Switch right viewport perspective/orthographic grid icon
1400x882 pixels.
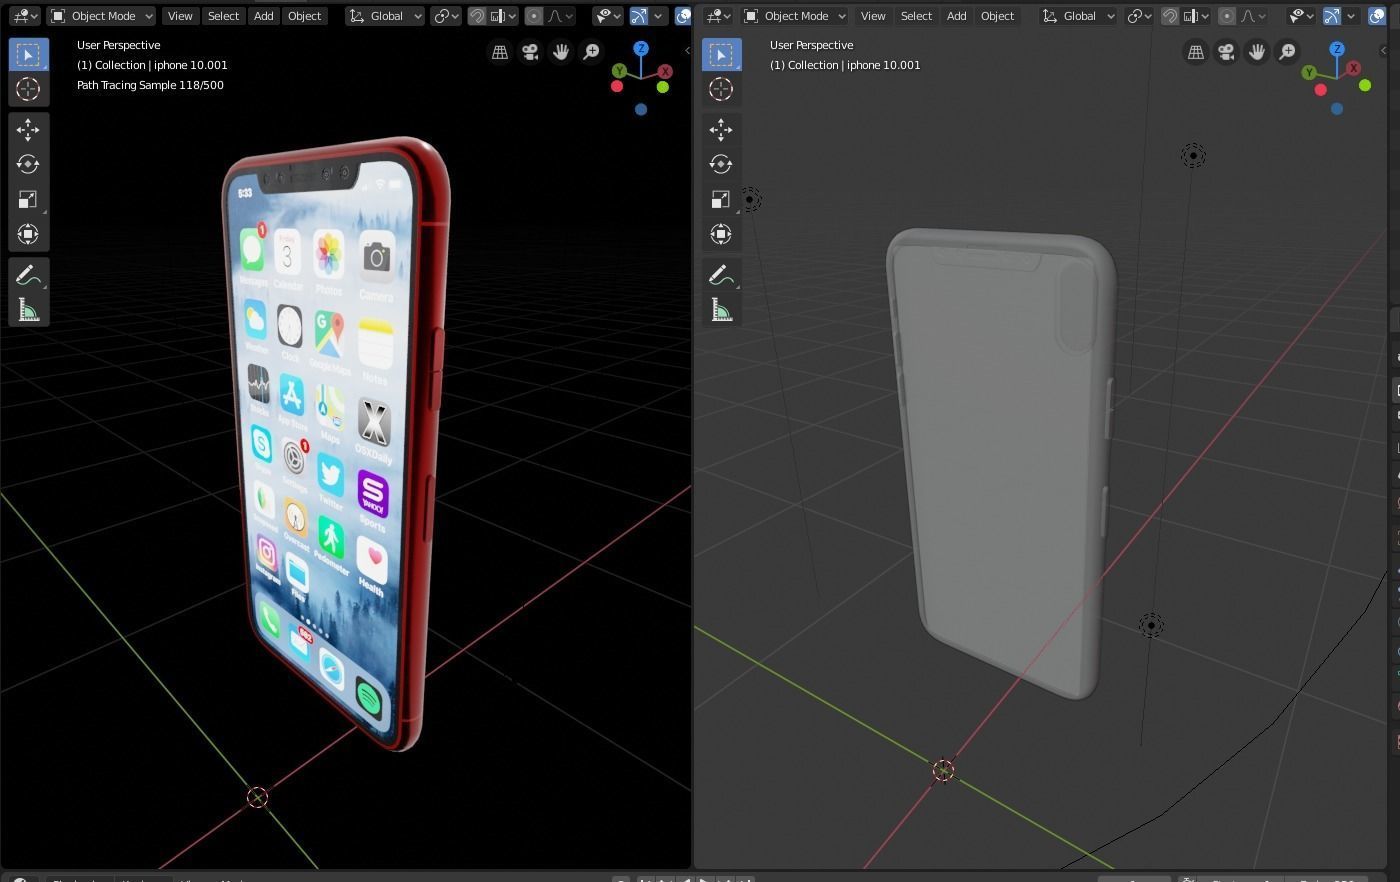(x=1195, y=52)
